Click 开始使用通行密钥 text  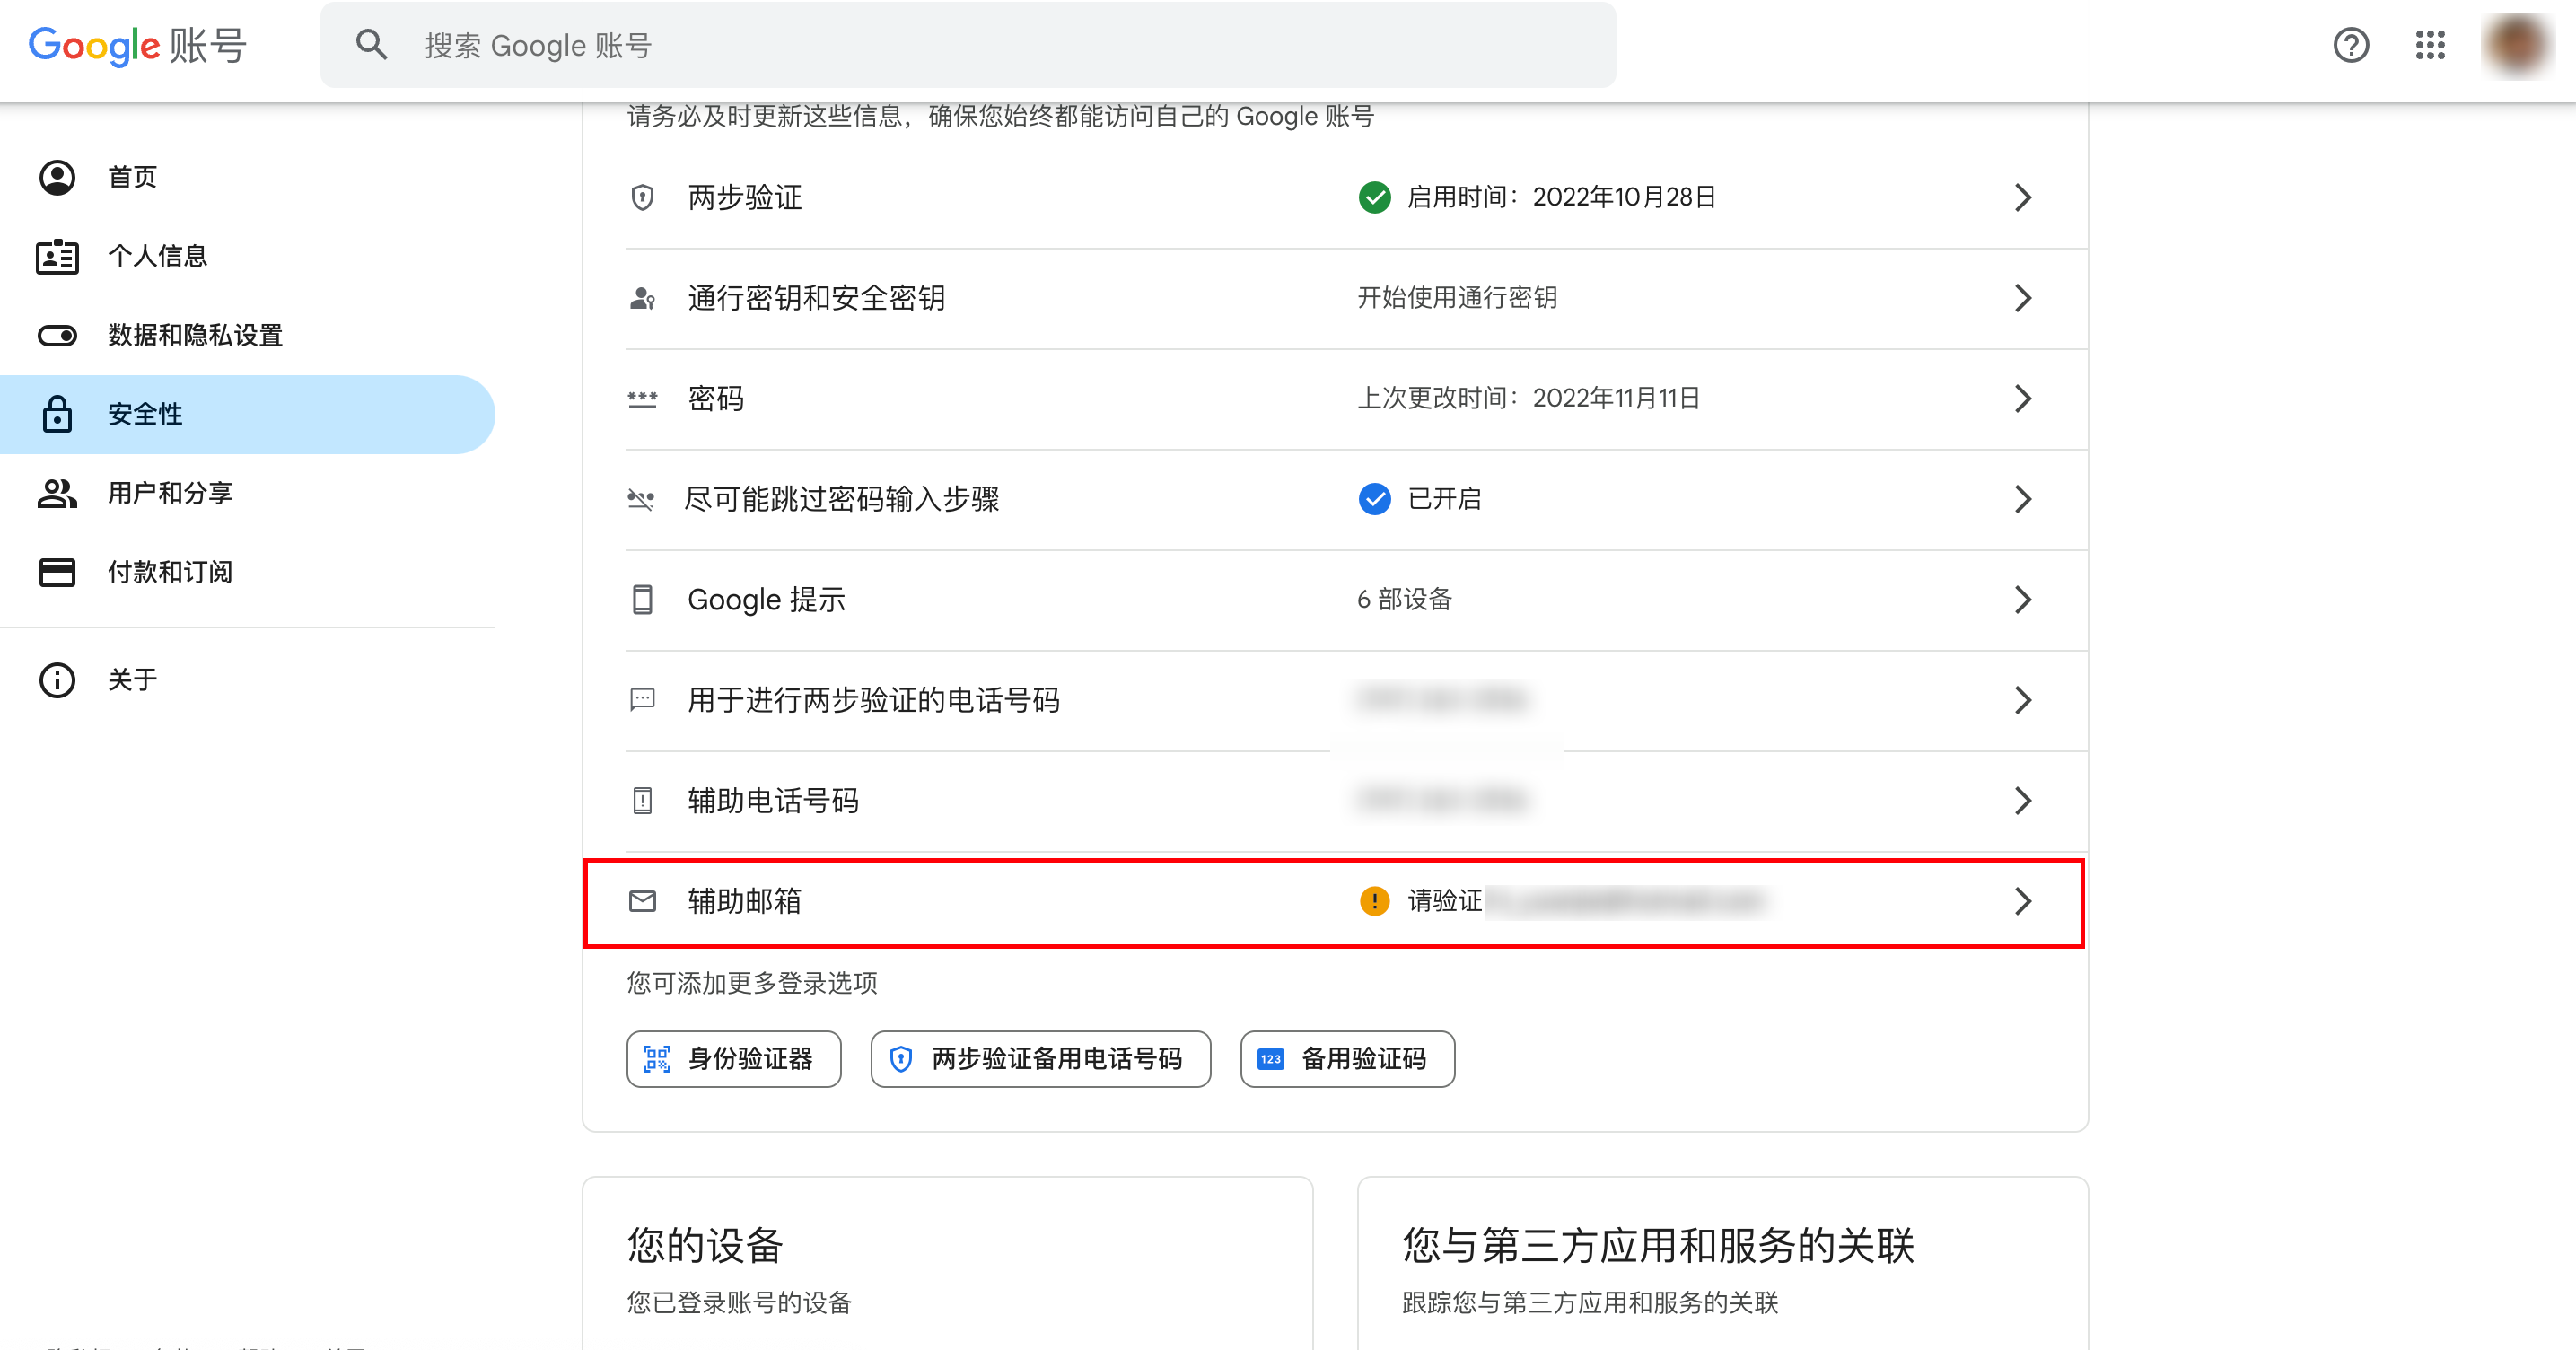coord(1456,298)
